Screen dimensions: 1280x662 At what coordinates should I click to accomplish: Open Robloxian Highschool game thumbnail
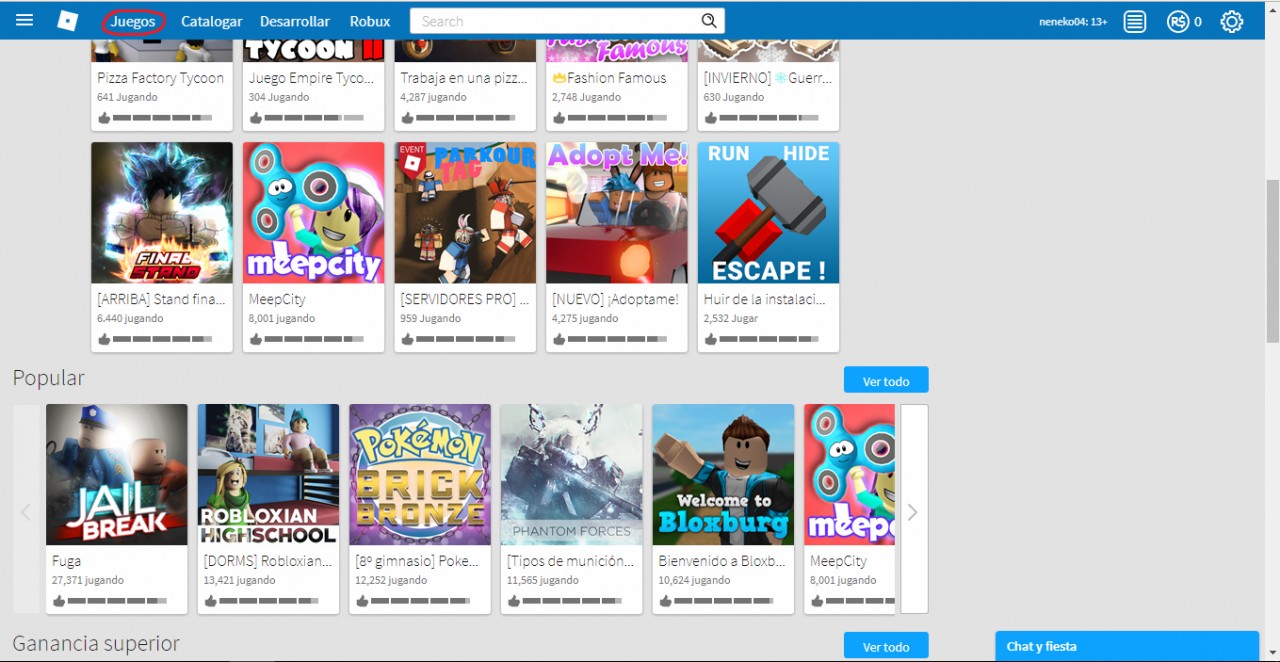[x=268, y=474]
